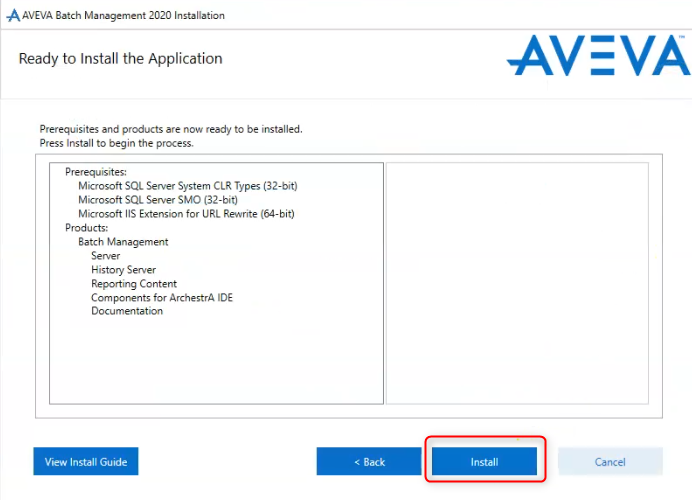
Task: Click 'Press Install to begin the process.' text
Action: click(117, 143)
